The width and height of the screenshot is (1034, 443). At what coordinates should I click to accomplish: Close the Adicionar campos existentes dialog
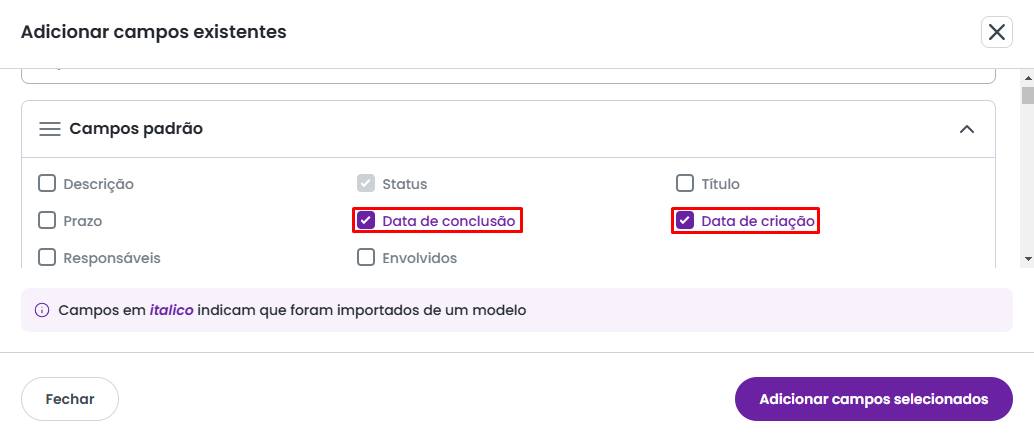997,32
